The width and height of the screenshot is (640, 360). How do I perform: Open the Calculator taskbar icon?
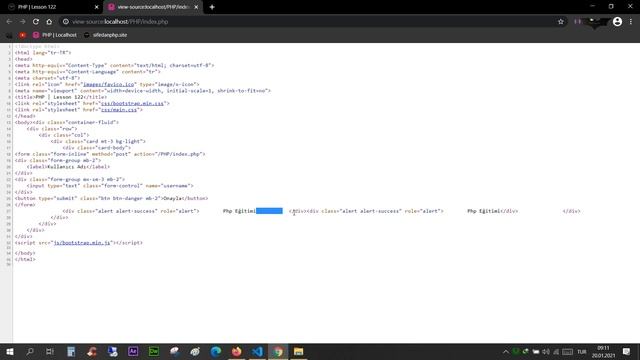click(x=71, y=351)
